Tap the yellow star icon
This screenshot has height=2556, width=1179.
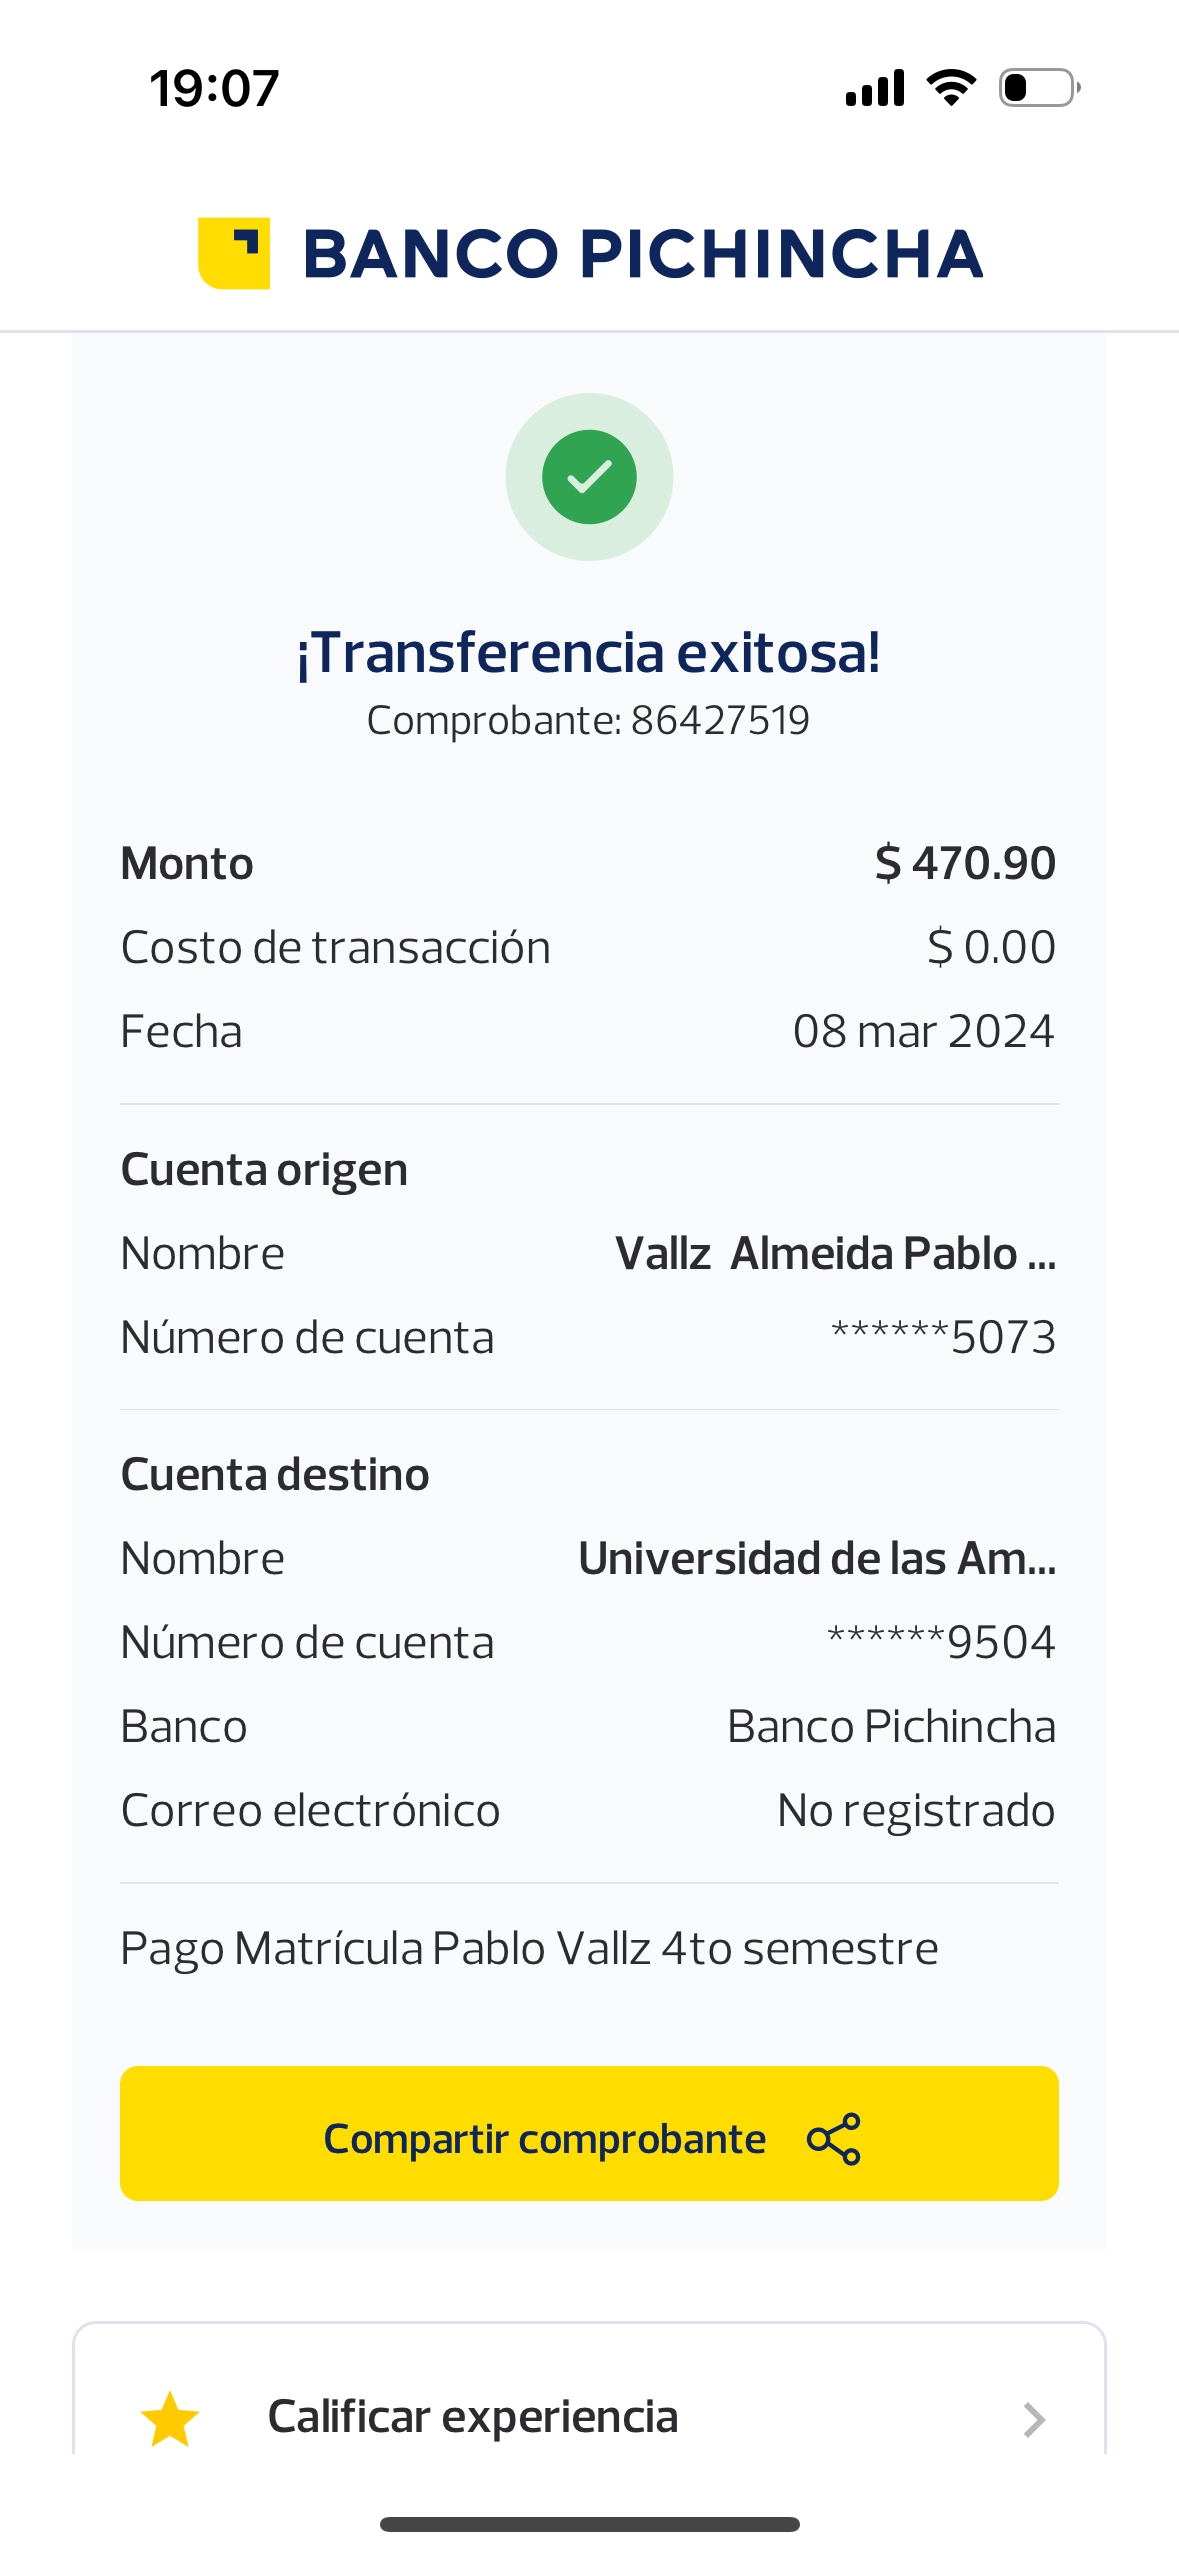(170, 2419)
